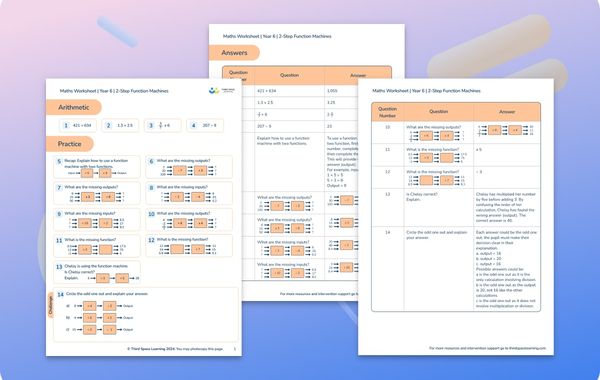
Task: Open arithmetic question 4 '207 ÷ 9'
Action: click(x=205, y=126)
